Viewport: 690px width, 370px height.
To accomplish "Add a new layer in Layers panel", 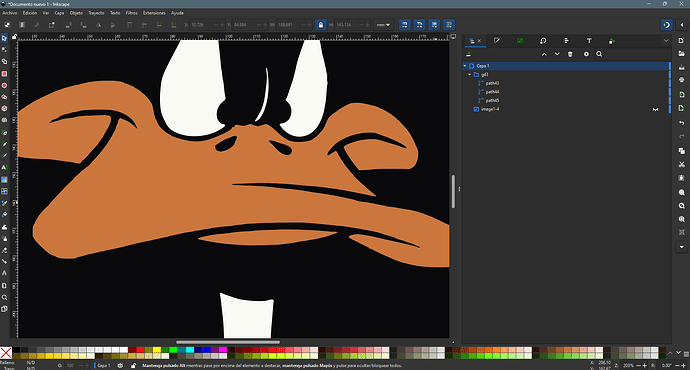I will pos(469,54).
